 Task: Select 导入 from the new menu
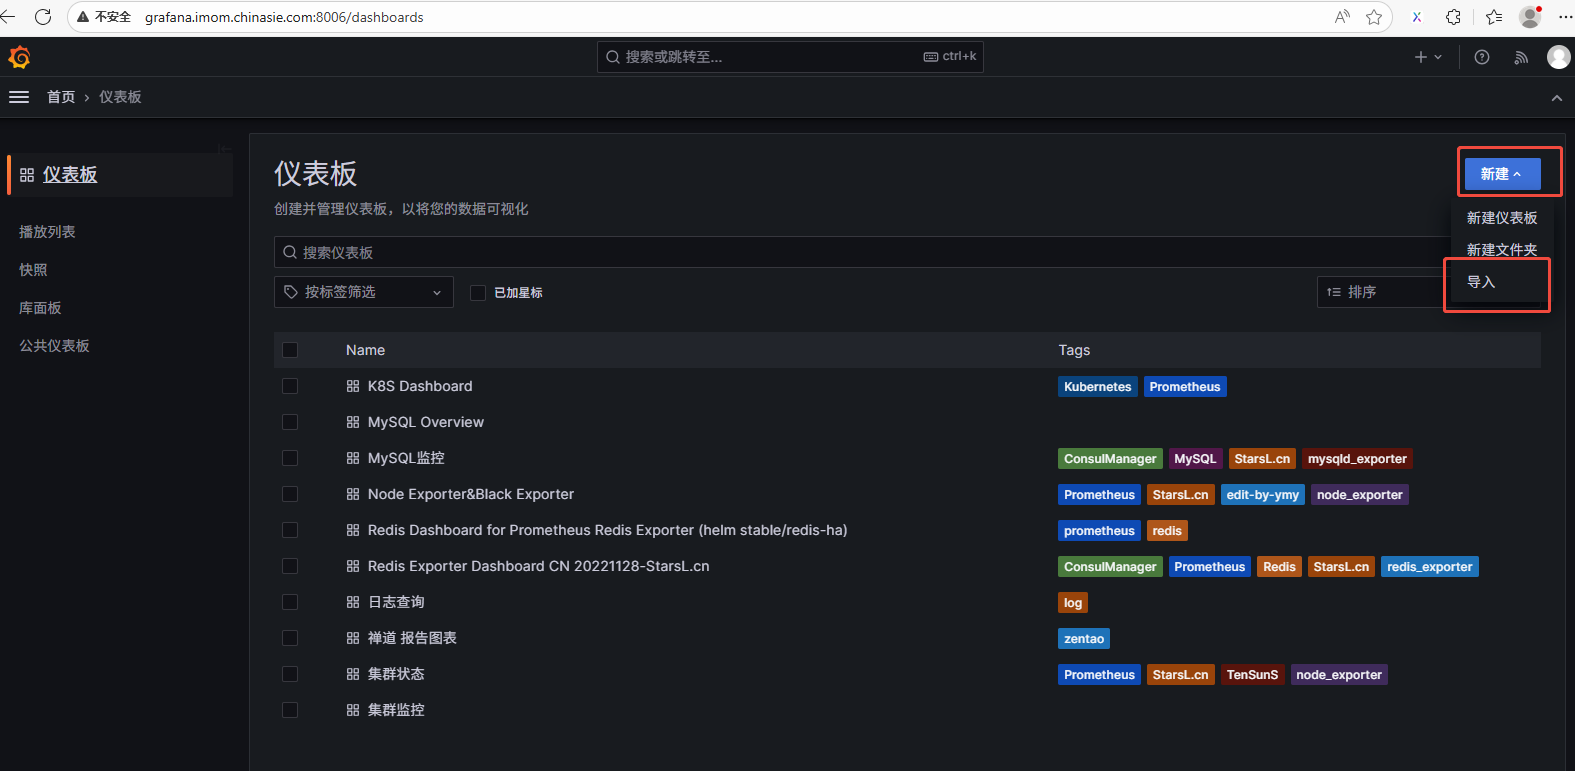click(1481, 282)
